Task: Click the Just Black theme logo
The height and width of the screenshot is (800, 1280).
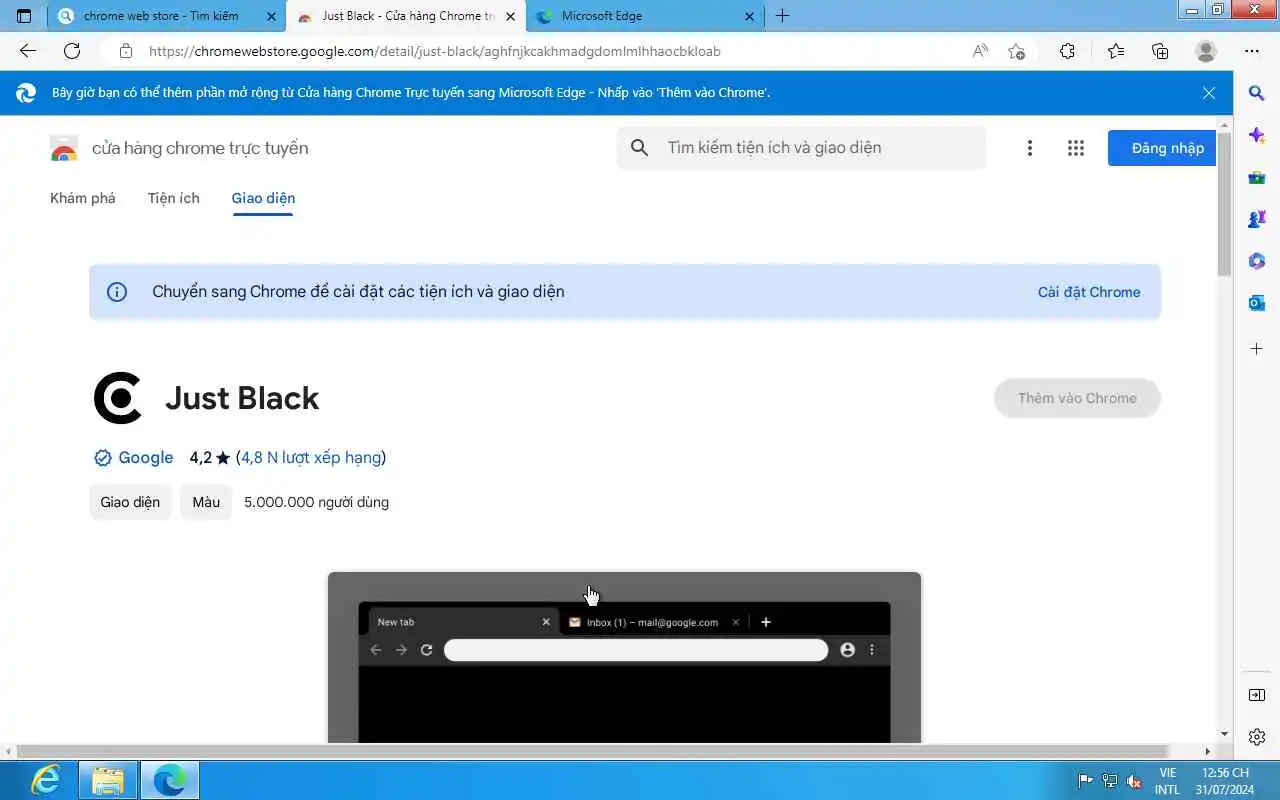Action: tap(118, 398)
